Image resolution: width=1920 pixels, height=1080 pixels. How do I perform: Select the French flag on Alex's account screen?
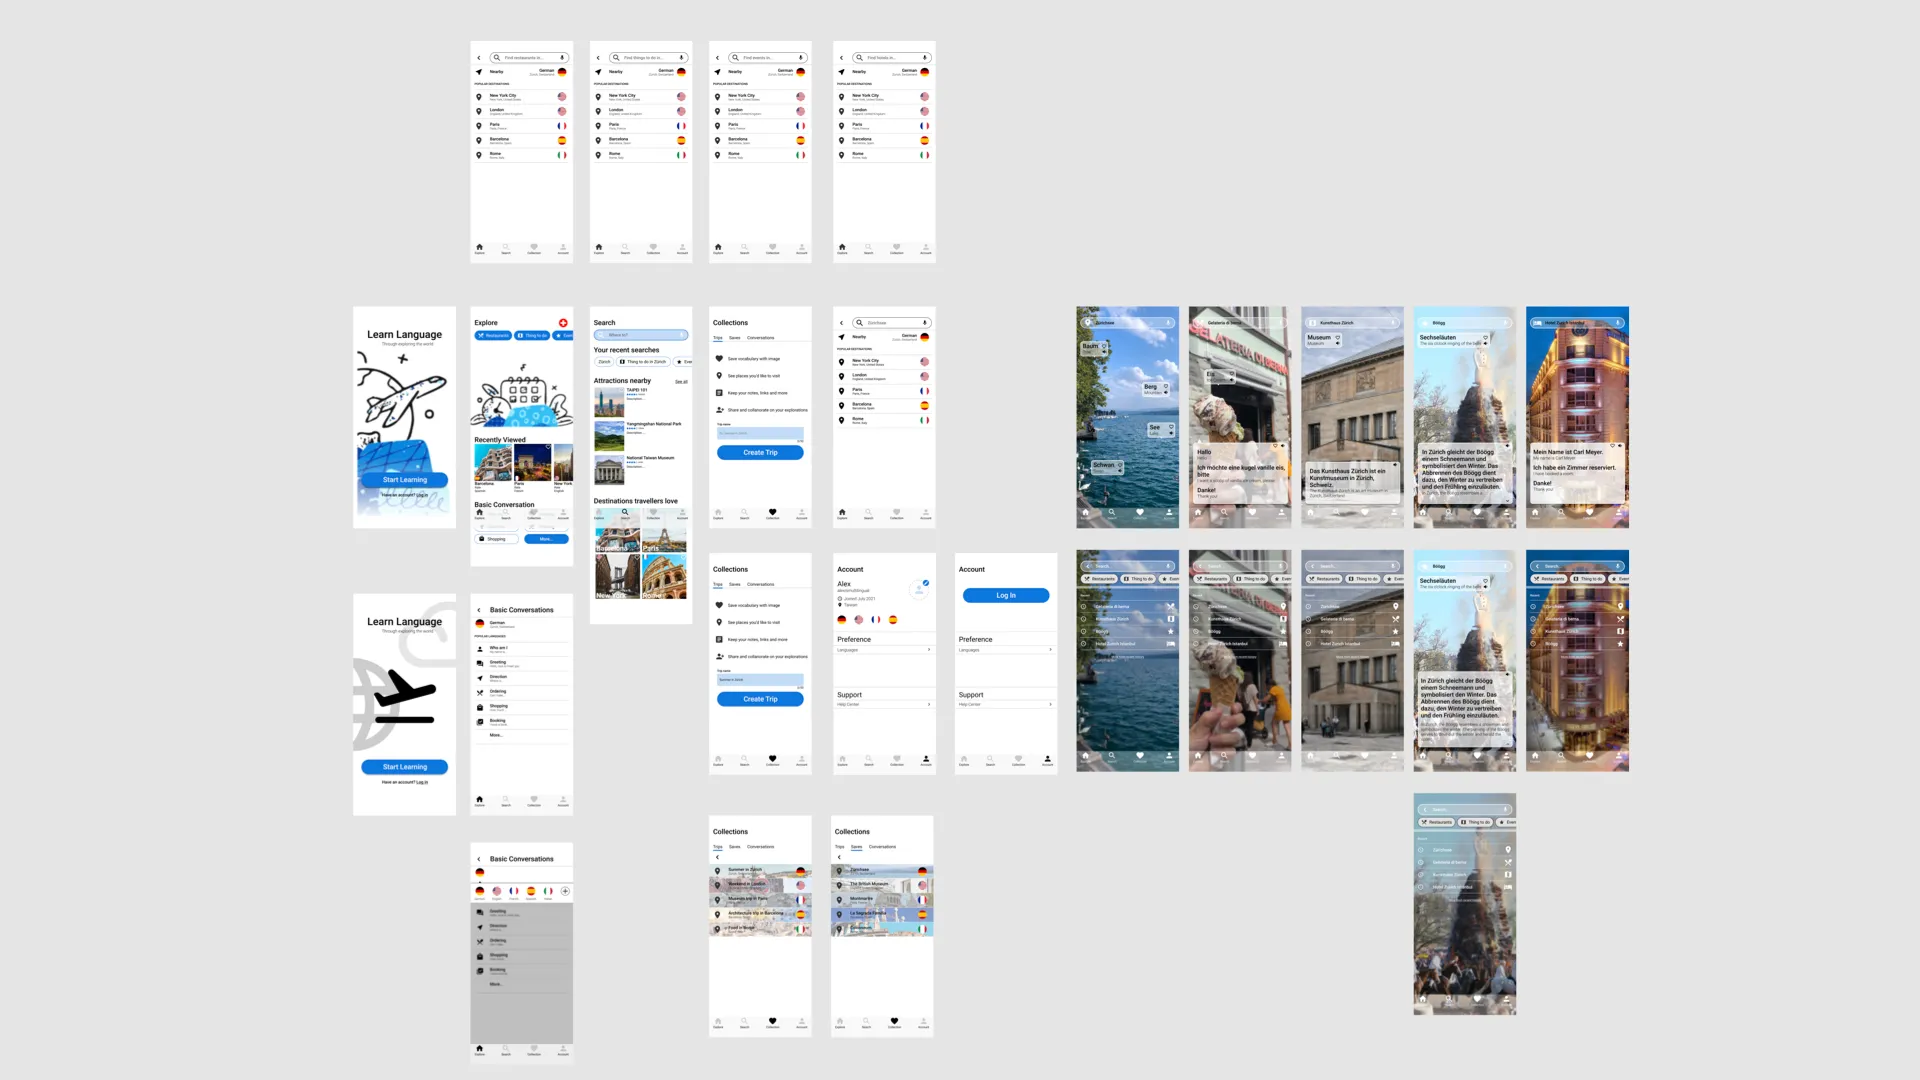coord(876,620)
